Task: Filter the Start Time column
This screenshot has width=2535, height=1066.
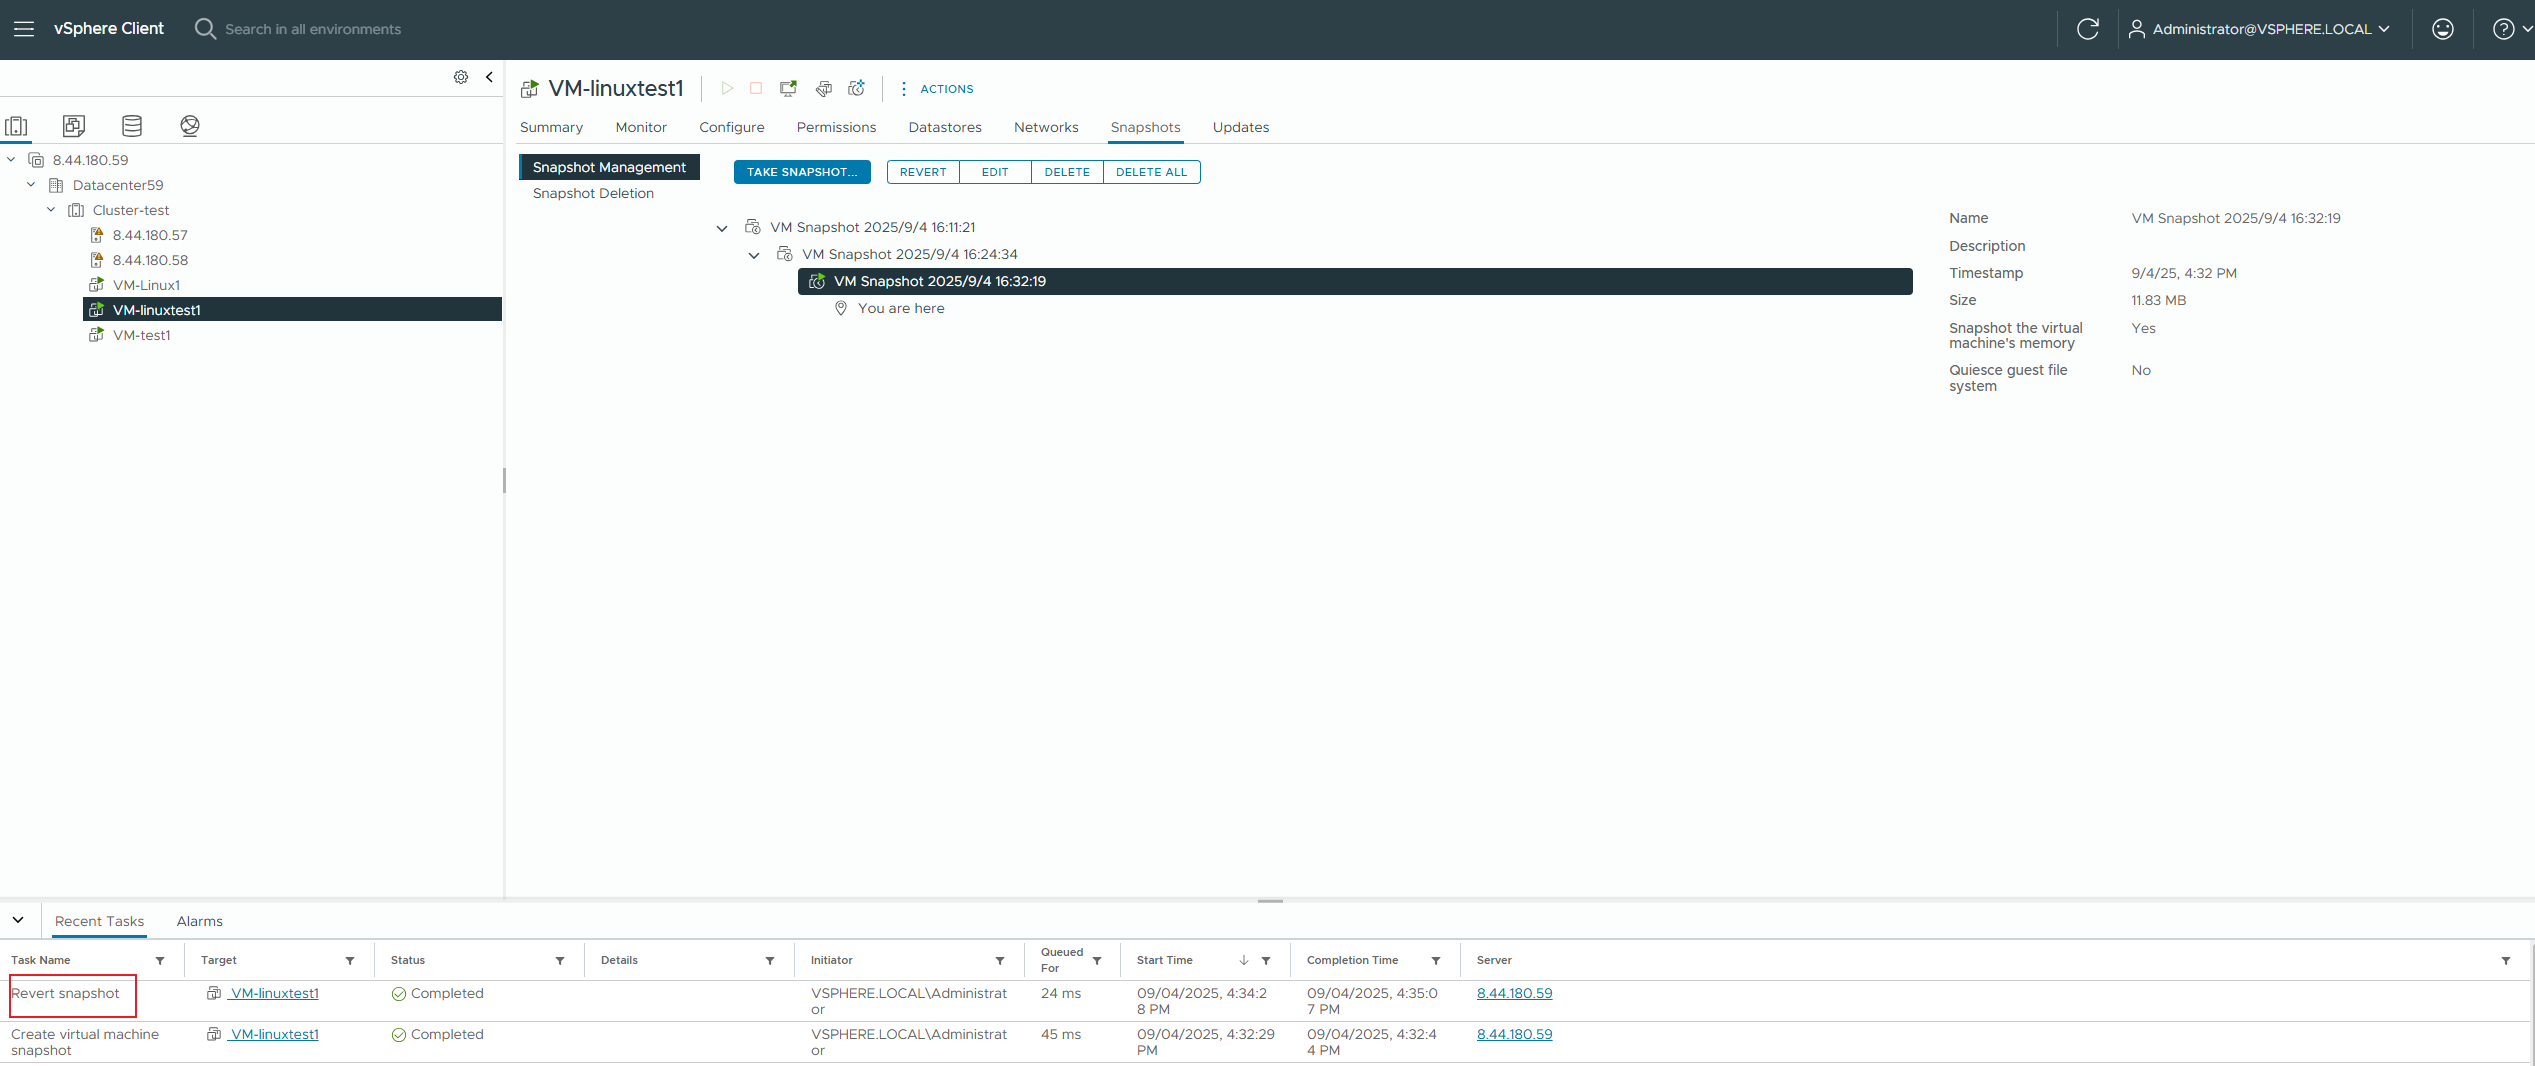Action: [1266, 961]
